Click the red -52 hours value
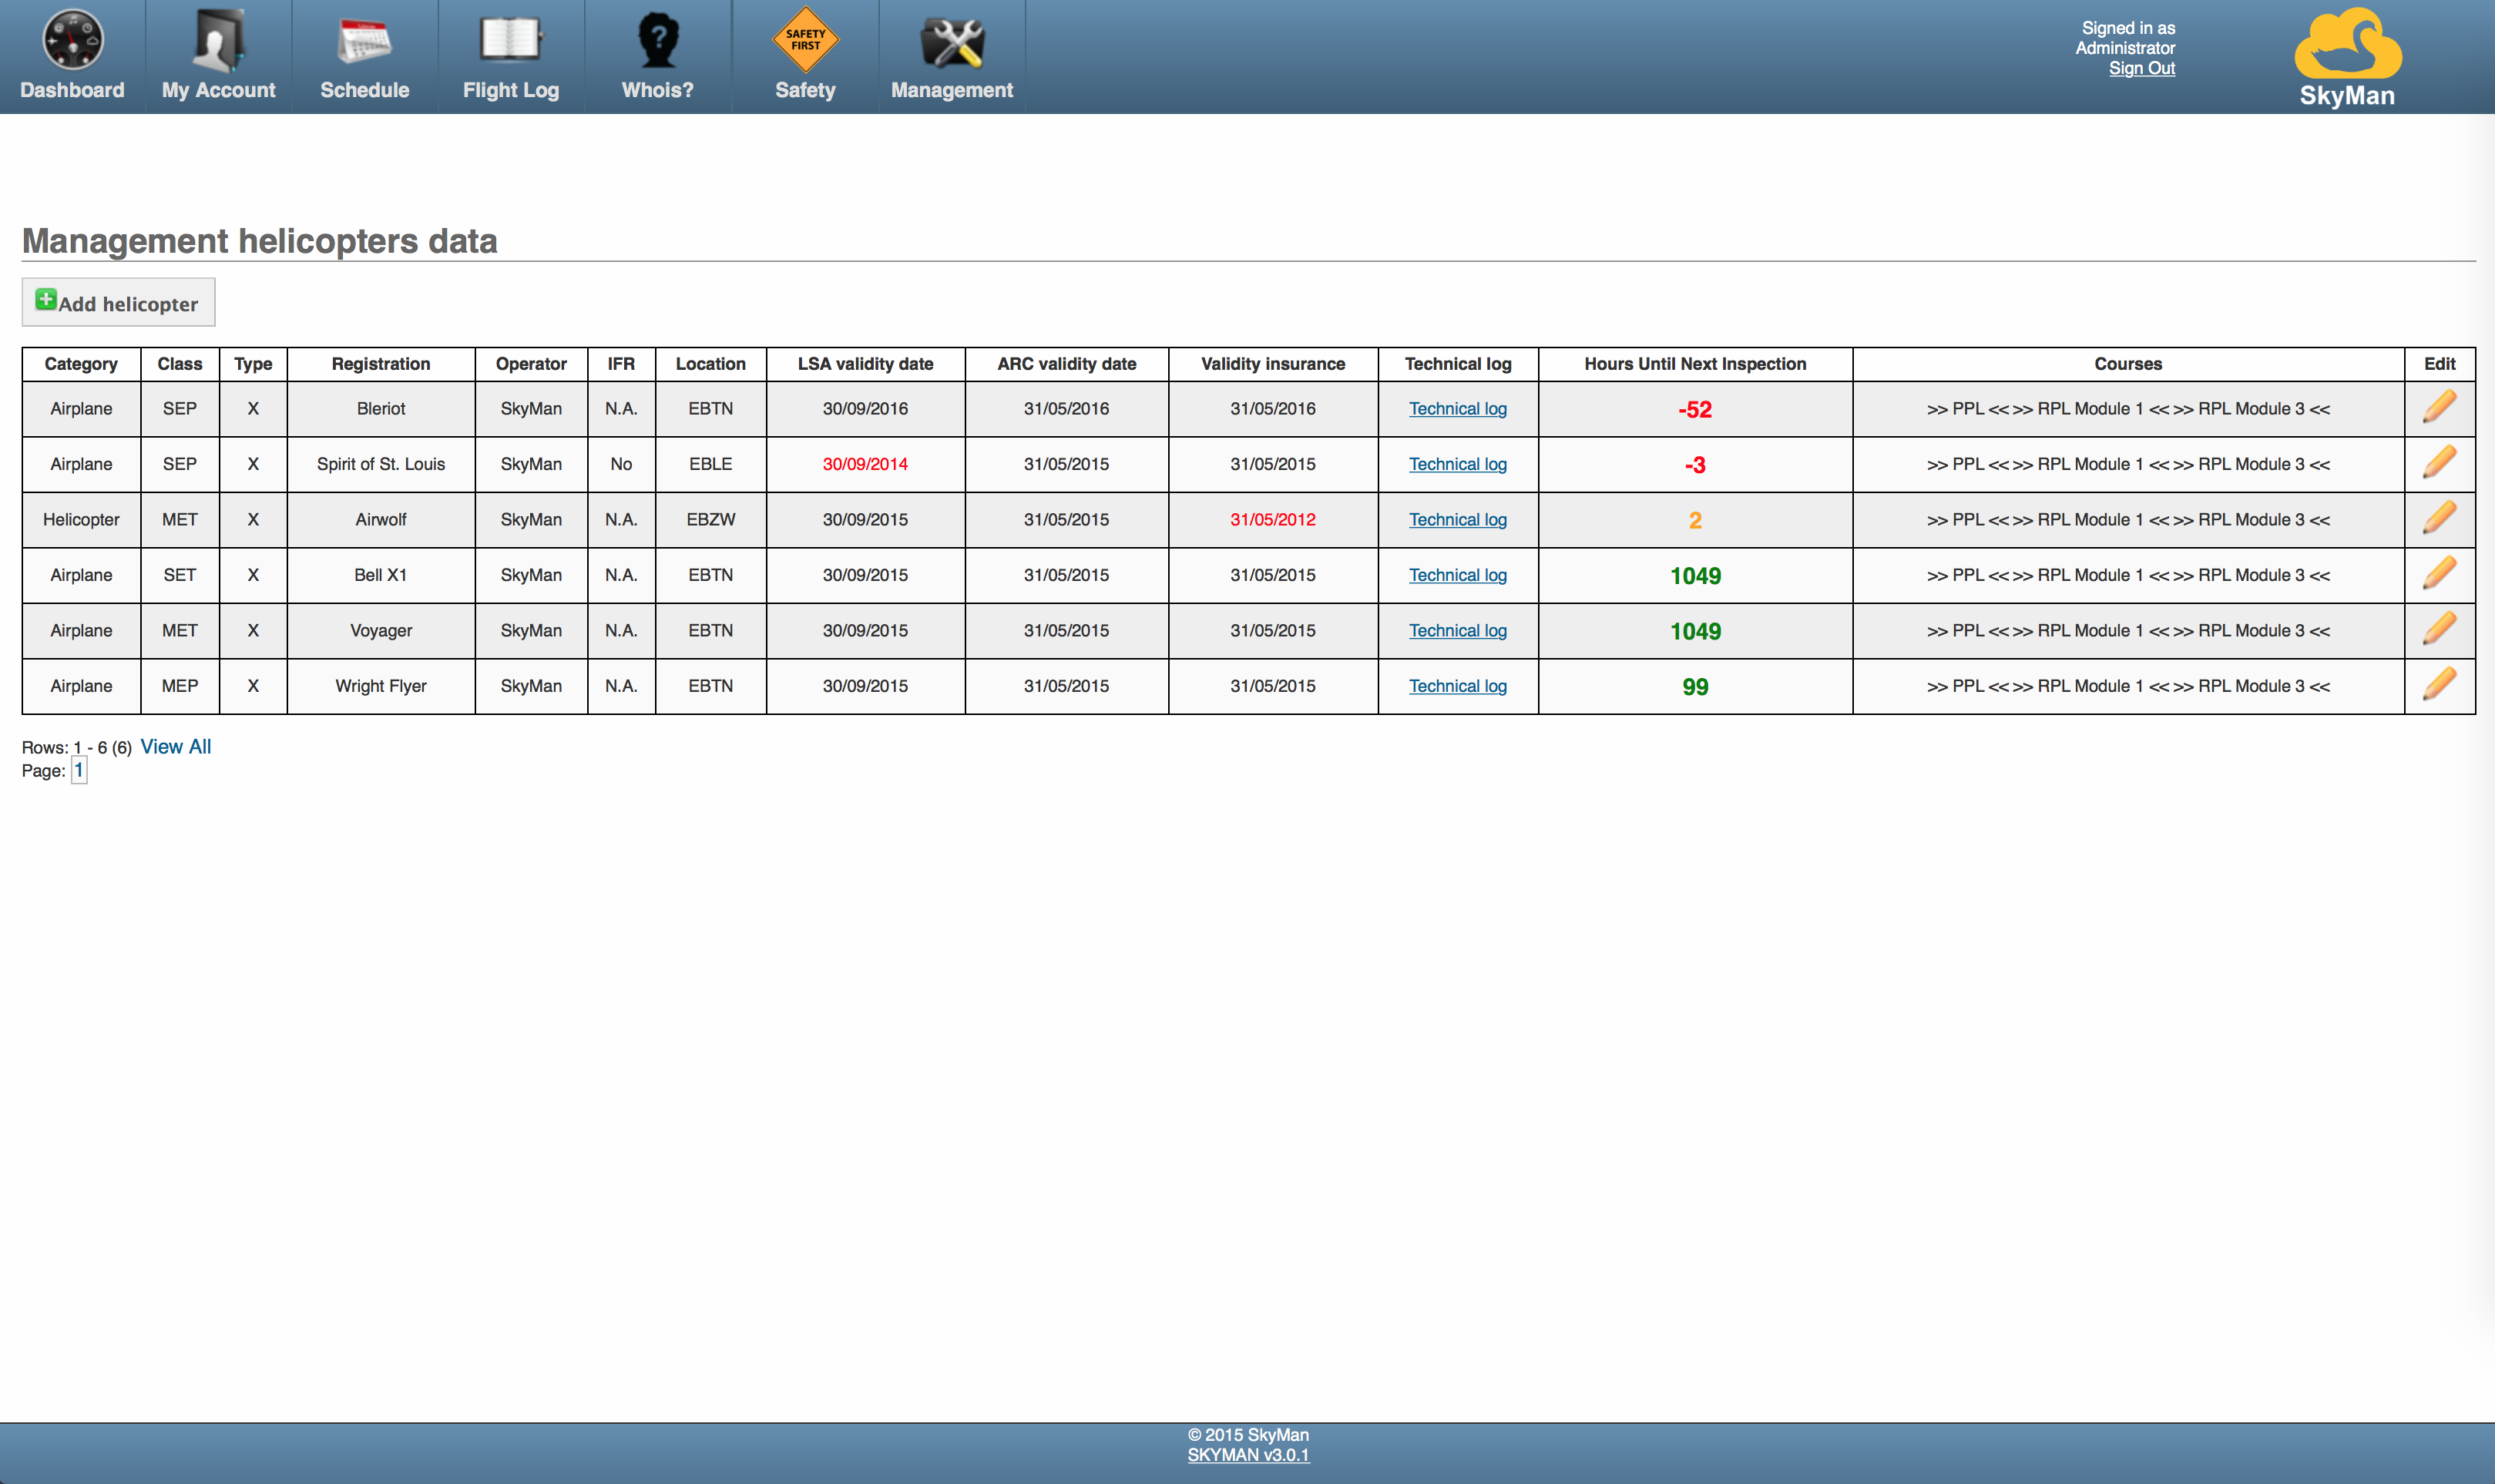 [x=1695, y=409]
